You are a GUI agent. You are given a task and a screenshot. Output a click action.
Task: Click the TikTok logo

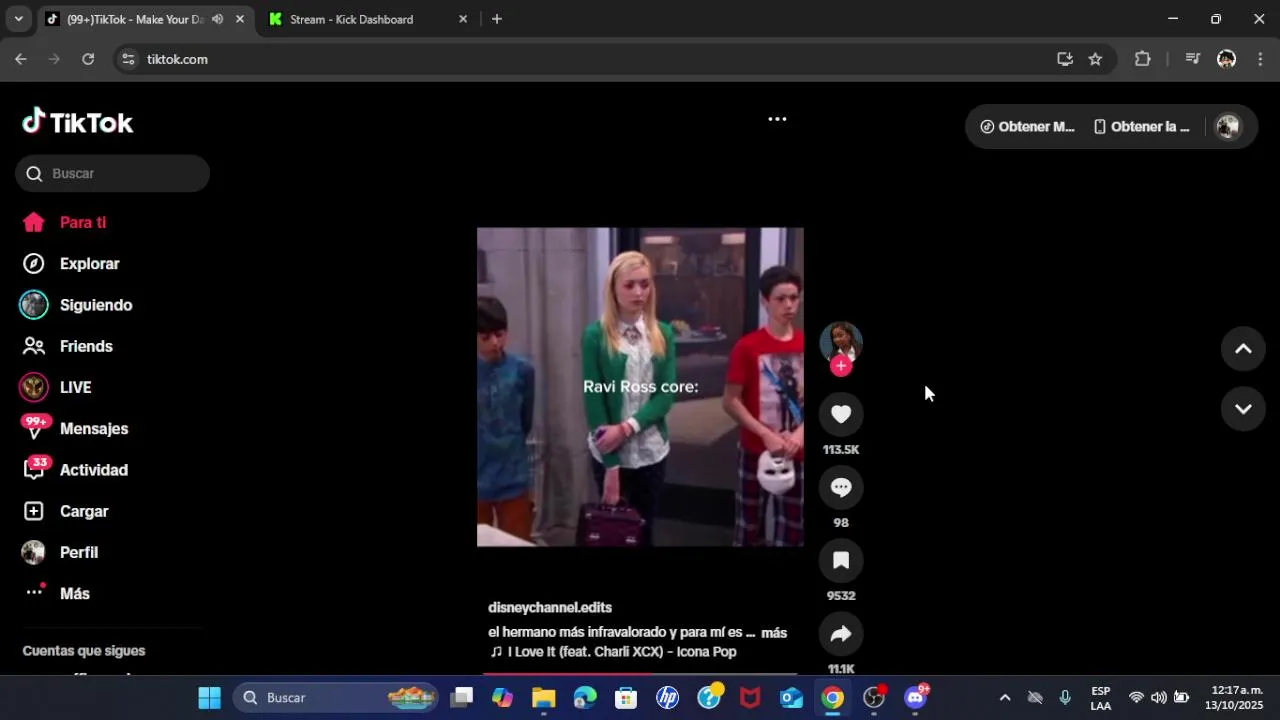tap(77, 122)
